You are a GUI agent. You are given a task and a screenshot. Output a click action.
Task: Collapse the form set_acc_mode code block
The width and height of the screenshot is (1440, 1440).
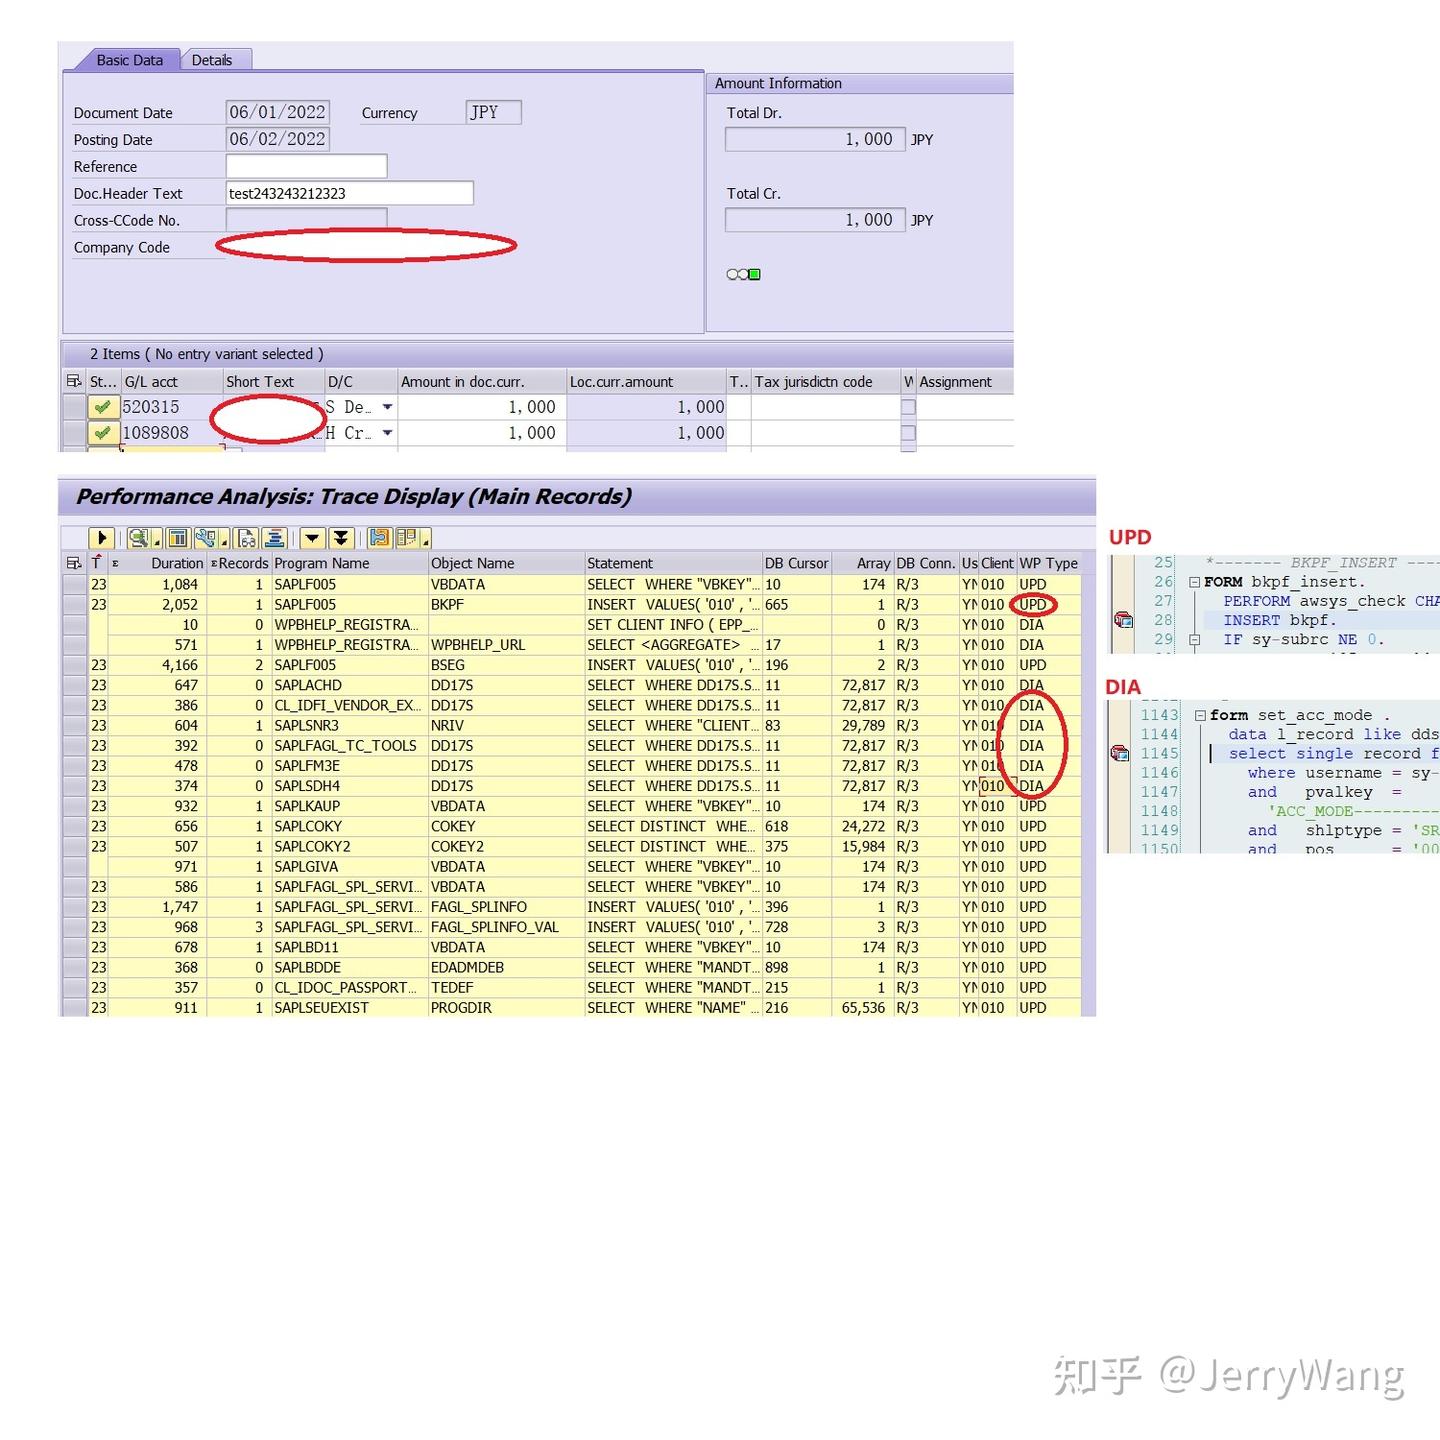(1200, 715)
